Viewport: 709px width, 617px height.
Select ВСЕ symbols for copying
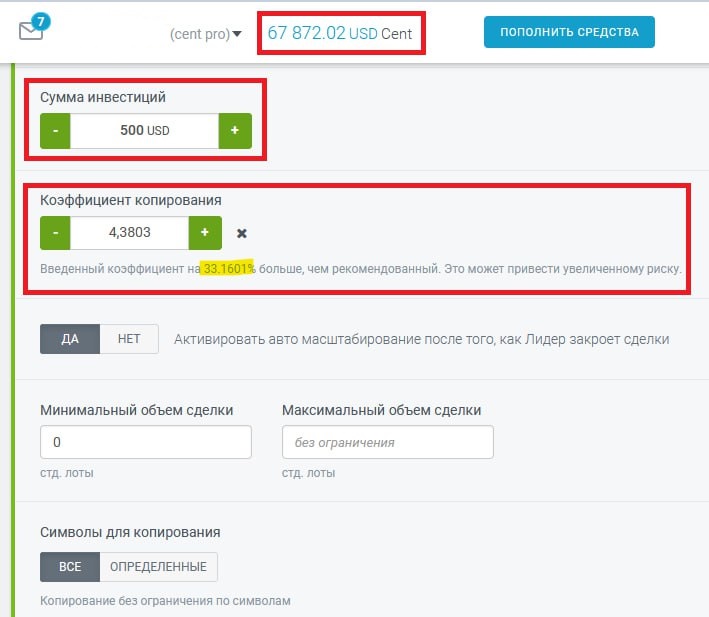(70, 567)
